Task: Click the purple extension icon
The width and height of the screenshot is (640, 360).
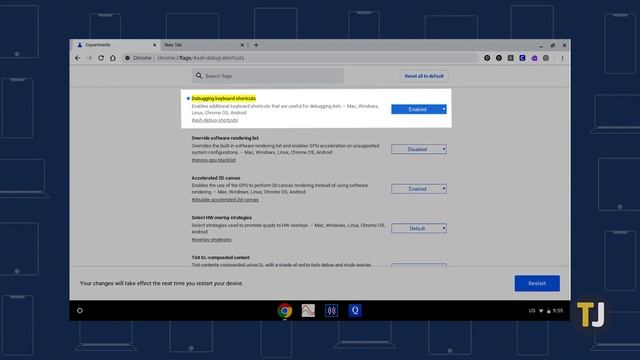Action: (534, 58)
